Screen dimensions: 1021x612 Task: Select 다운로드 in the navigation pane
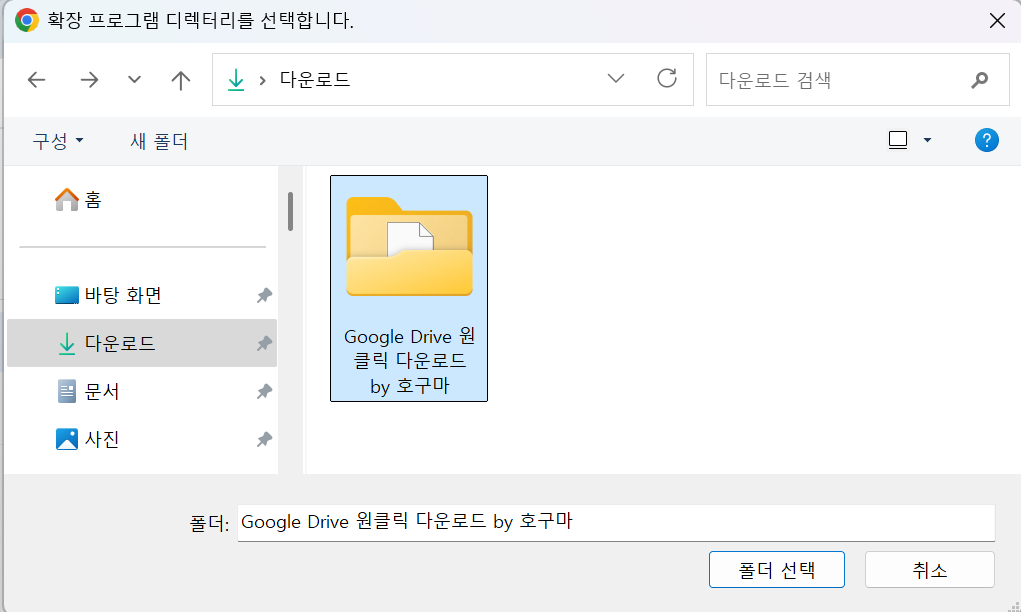tap(142, 343)
